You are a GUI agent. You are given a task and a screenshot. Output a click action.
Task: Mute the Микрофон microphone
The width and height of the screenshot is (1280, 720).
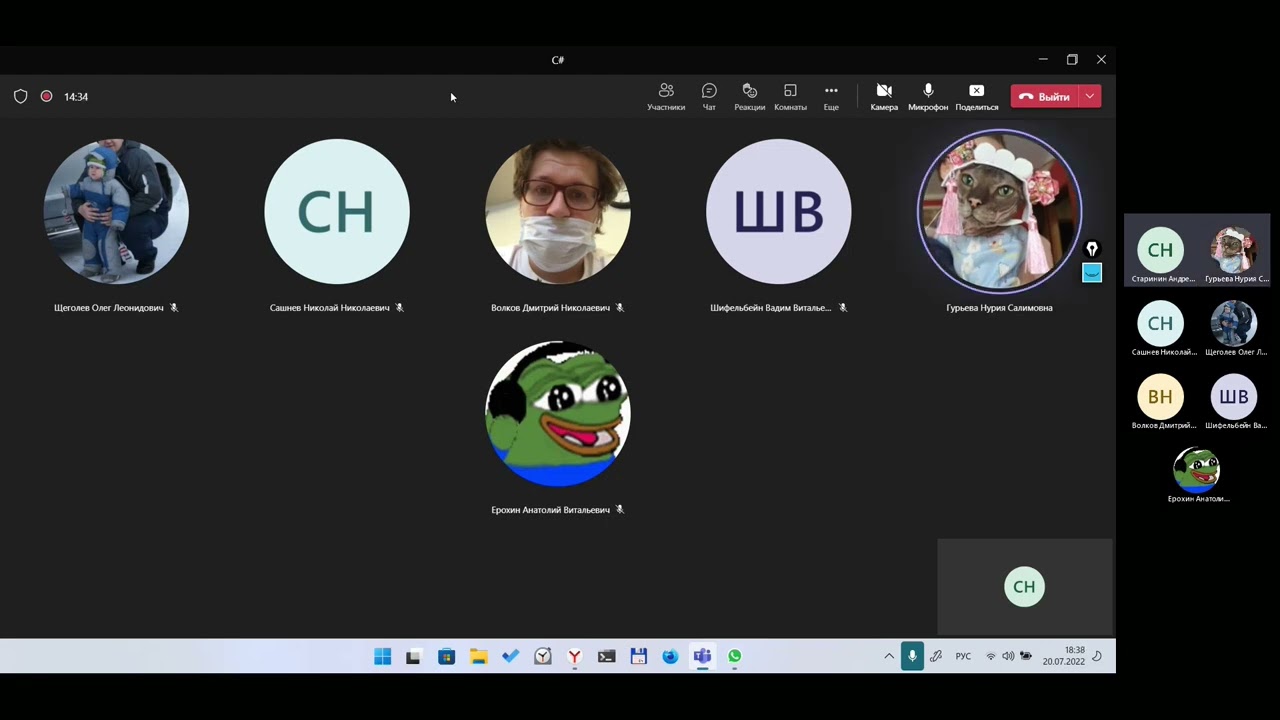coord(928,96)
